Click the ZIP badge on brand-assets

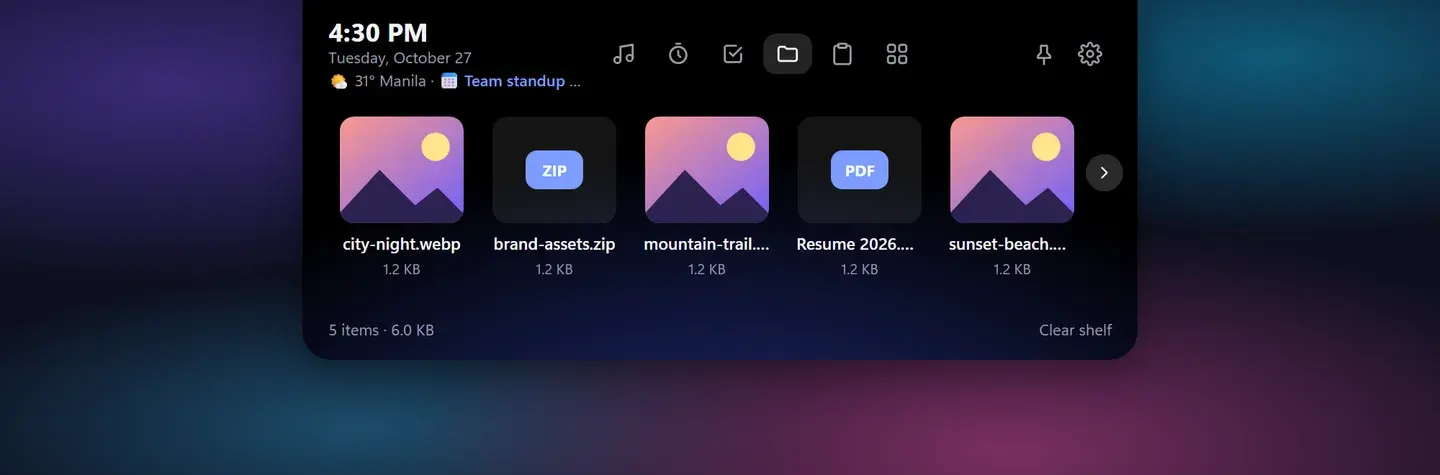[554, 170]
